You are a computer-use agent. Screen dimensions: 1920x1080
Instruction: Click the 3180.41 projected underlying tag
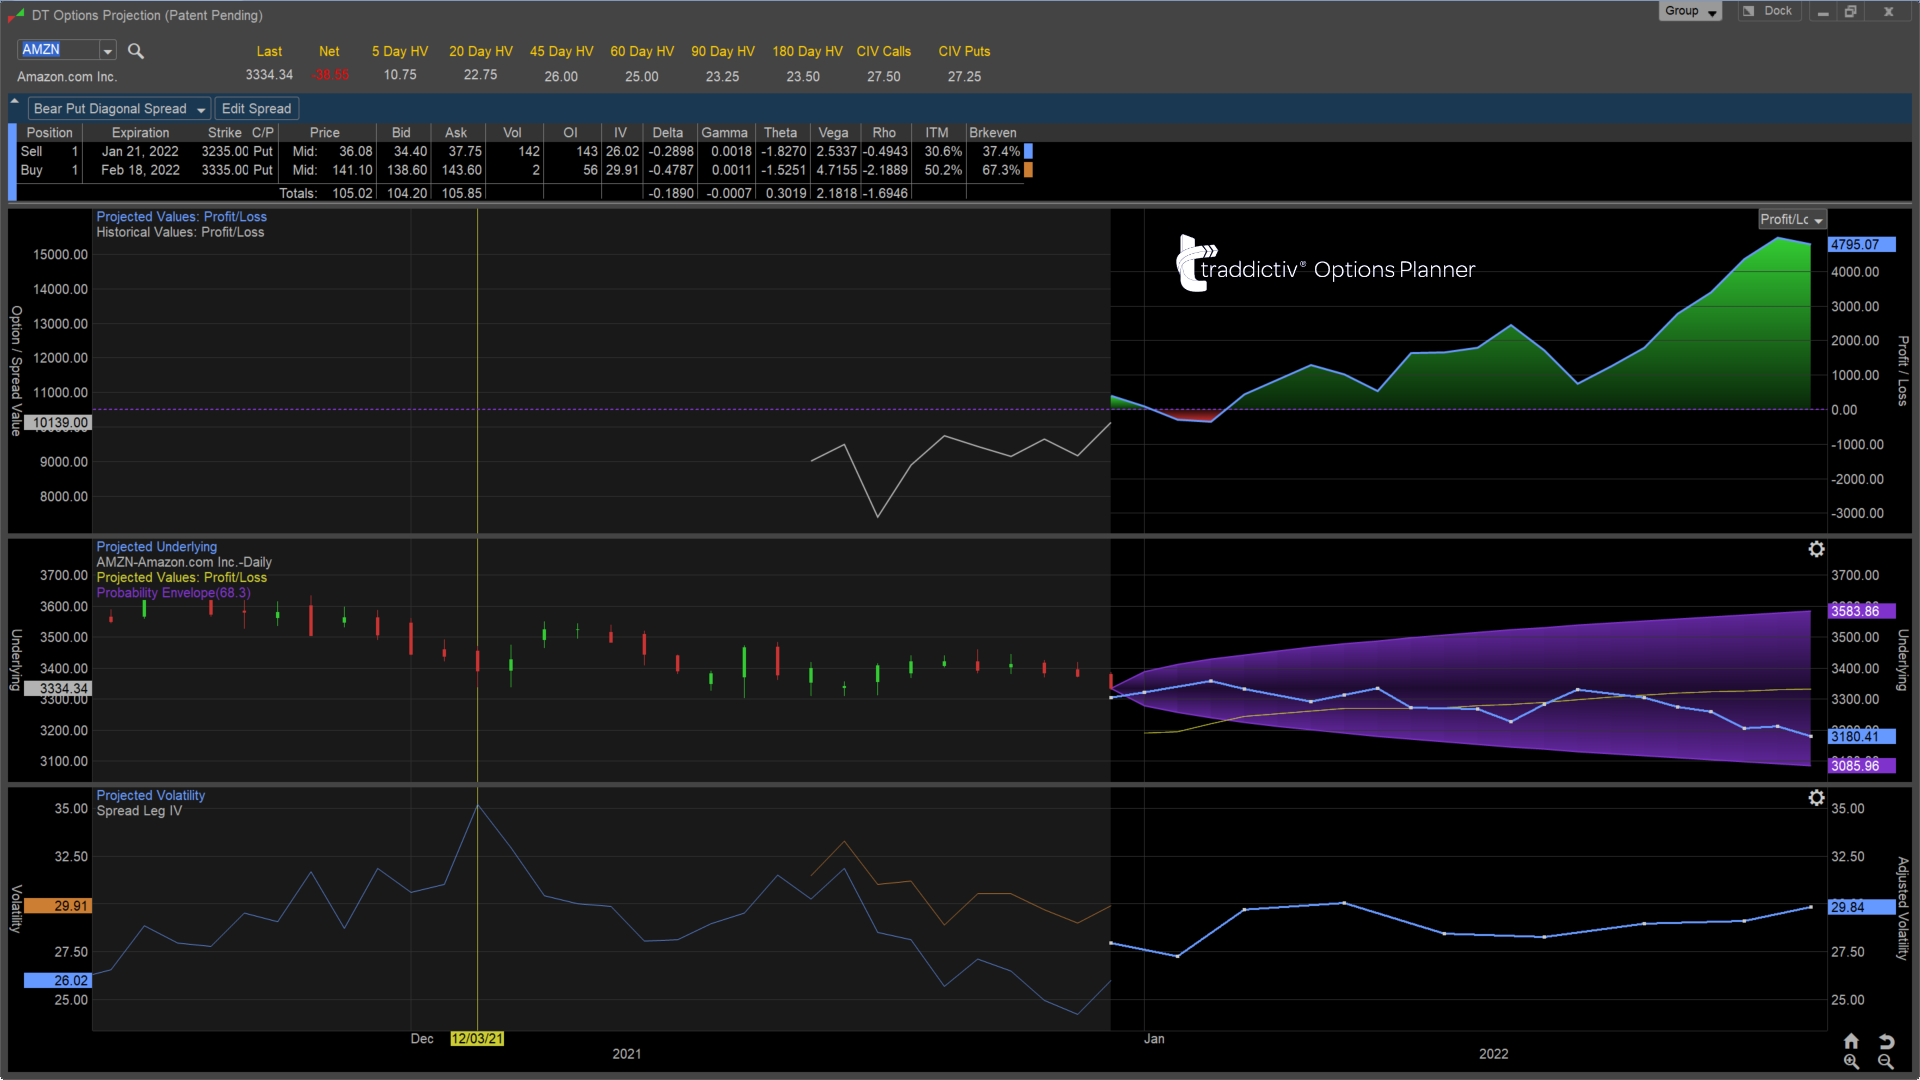(1862, 737)
